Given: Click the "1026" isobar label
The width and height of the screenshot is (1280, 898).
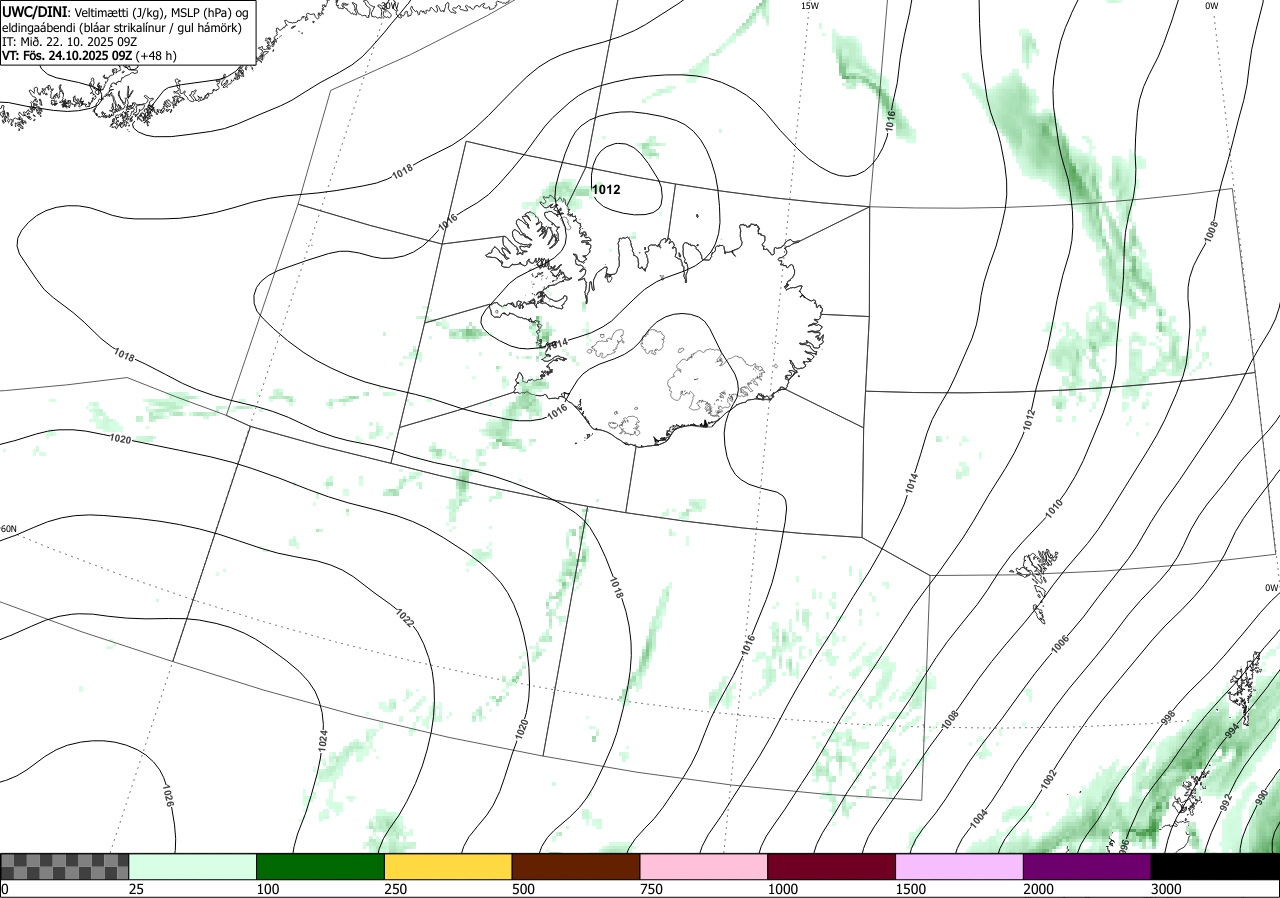Looking at the screenshot, I should point(167,796).
